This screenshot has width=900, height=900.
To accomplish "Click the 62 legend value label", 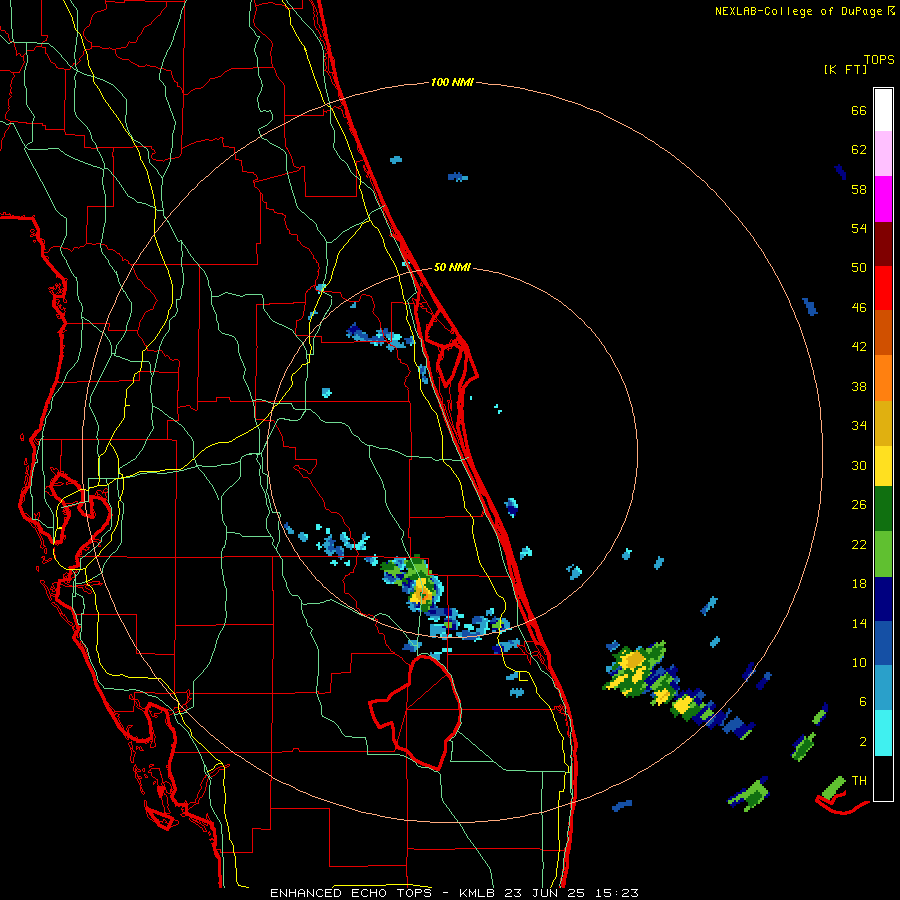I will pyautogui.click(x=859, y=149).
